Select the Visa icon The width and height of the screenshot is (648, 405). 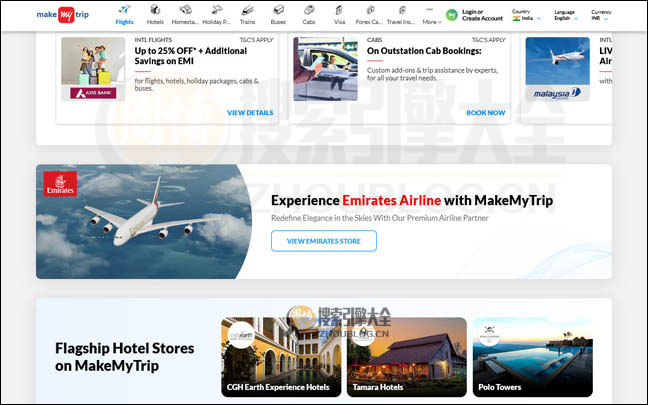coord(339,10)
